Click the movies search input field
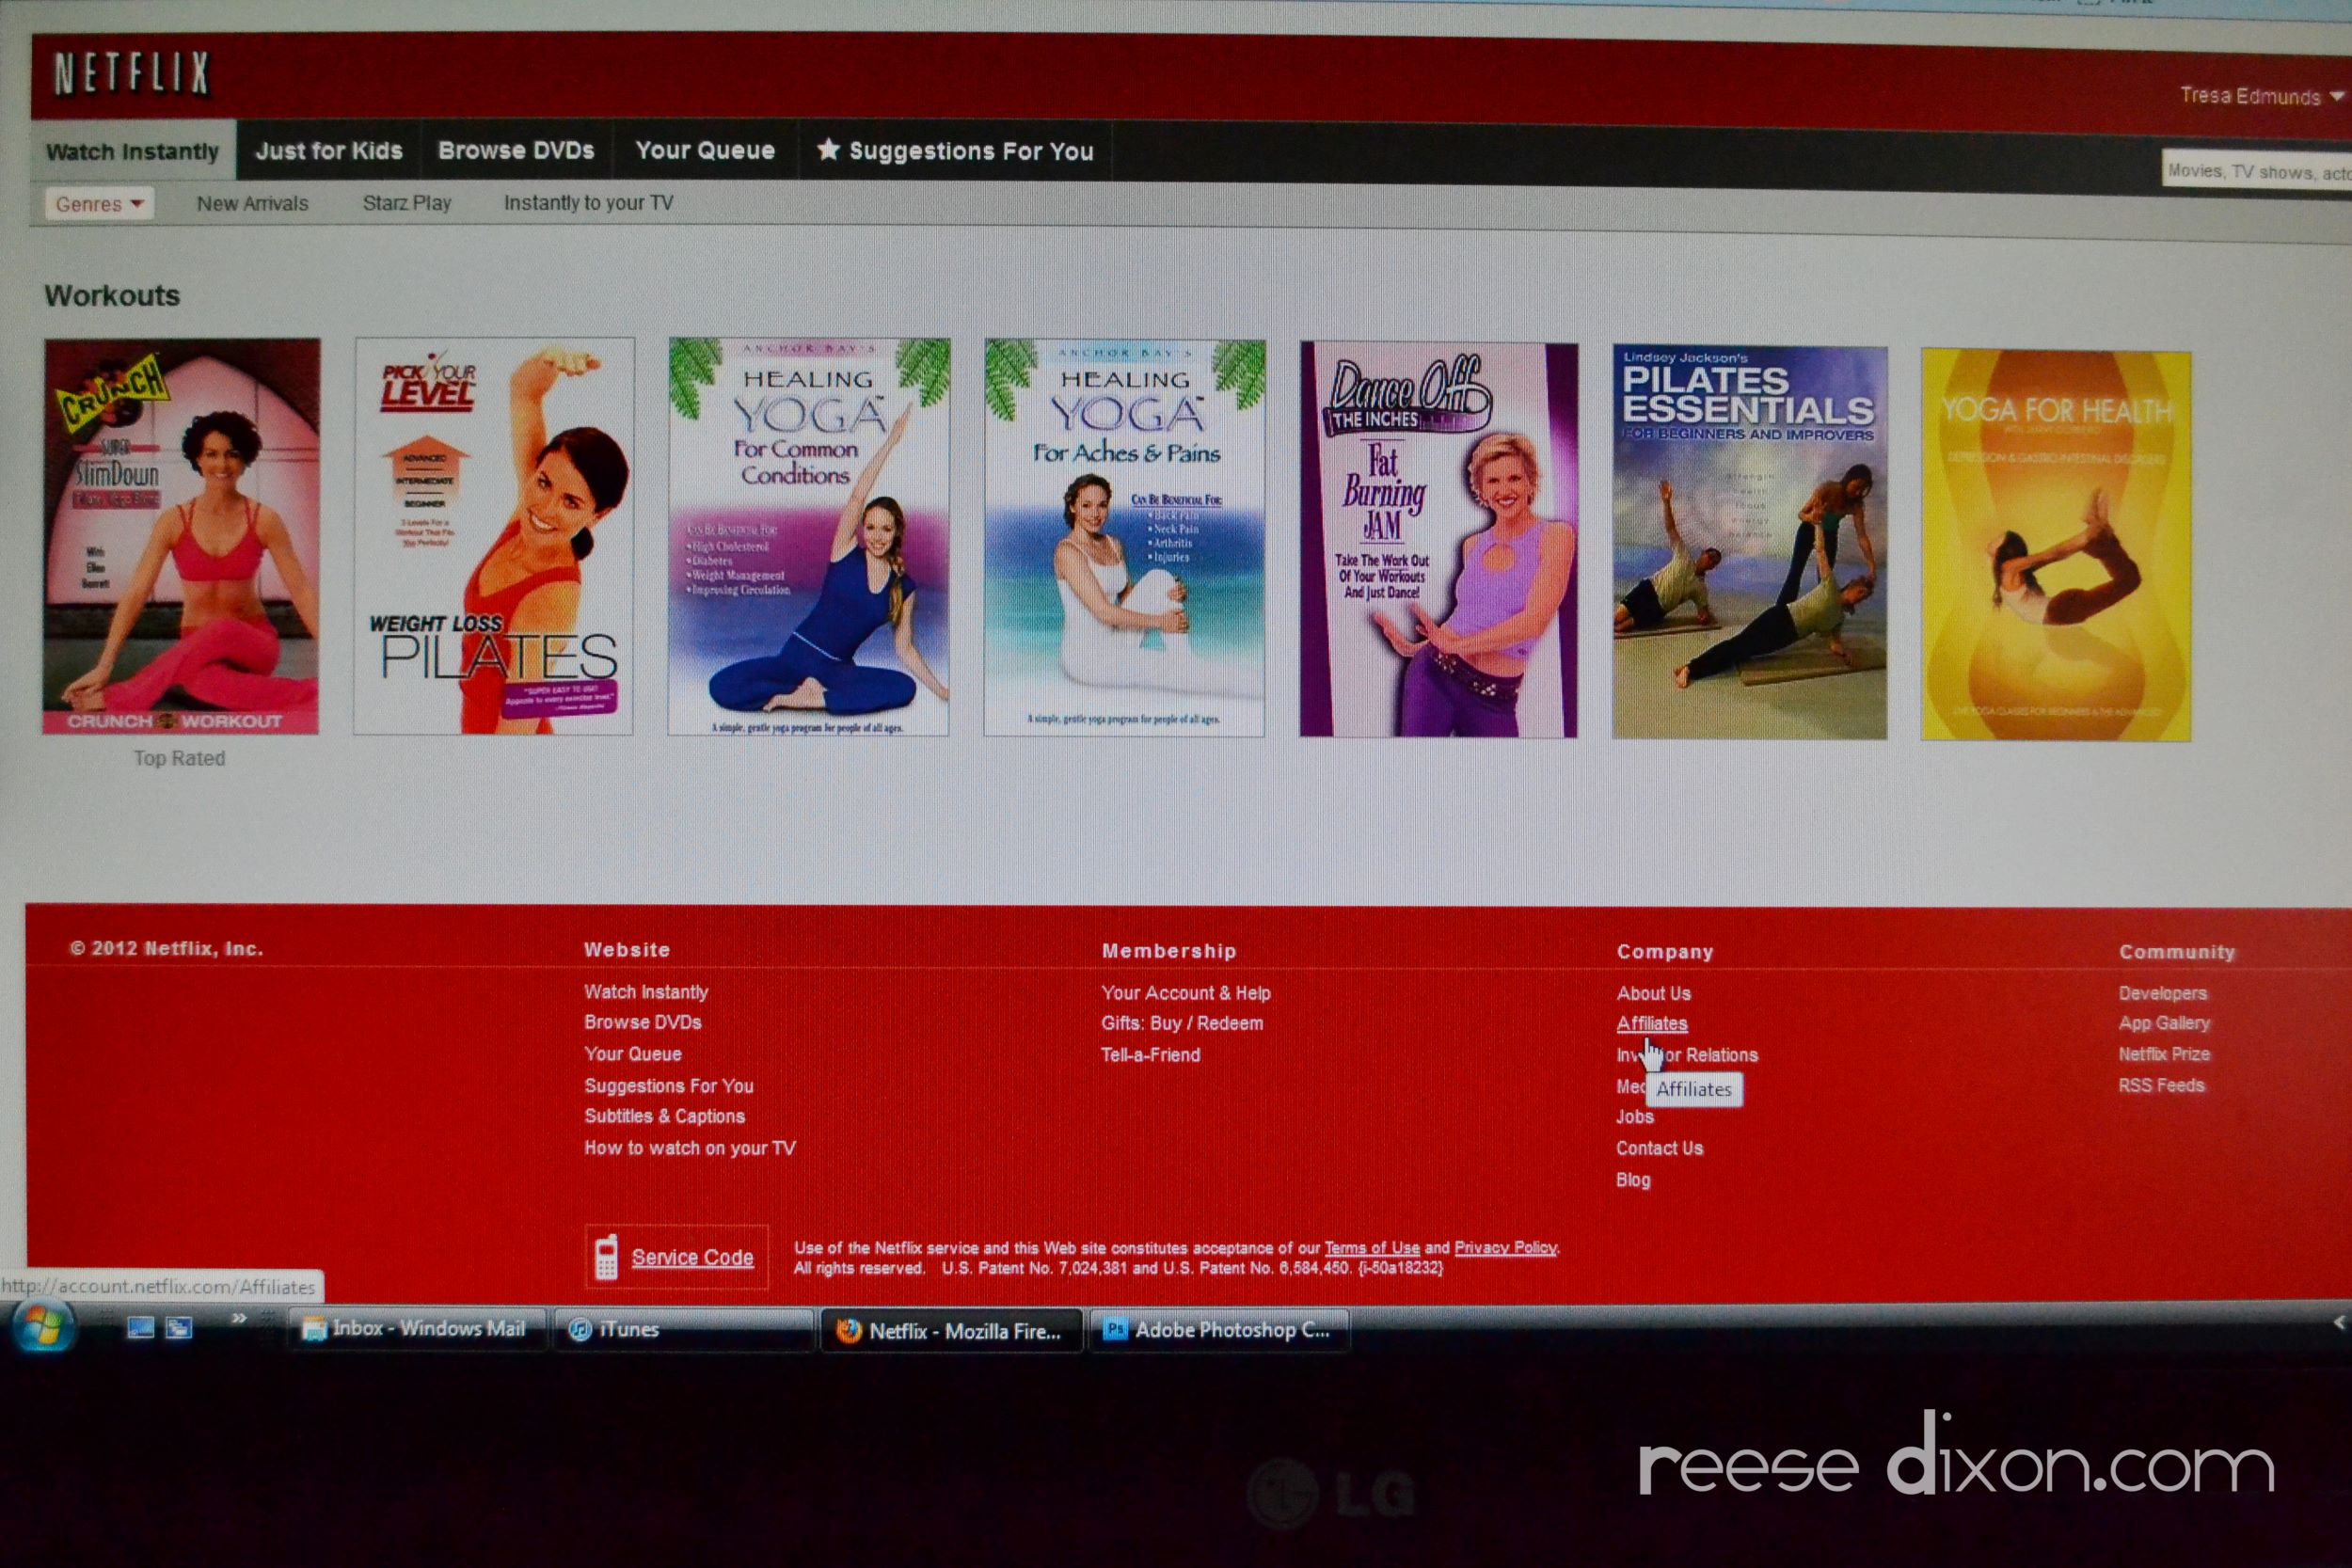The image size is (2352, 1568). (x=2256, y=172)
